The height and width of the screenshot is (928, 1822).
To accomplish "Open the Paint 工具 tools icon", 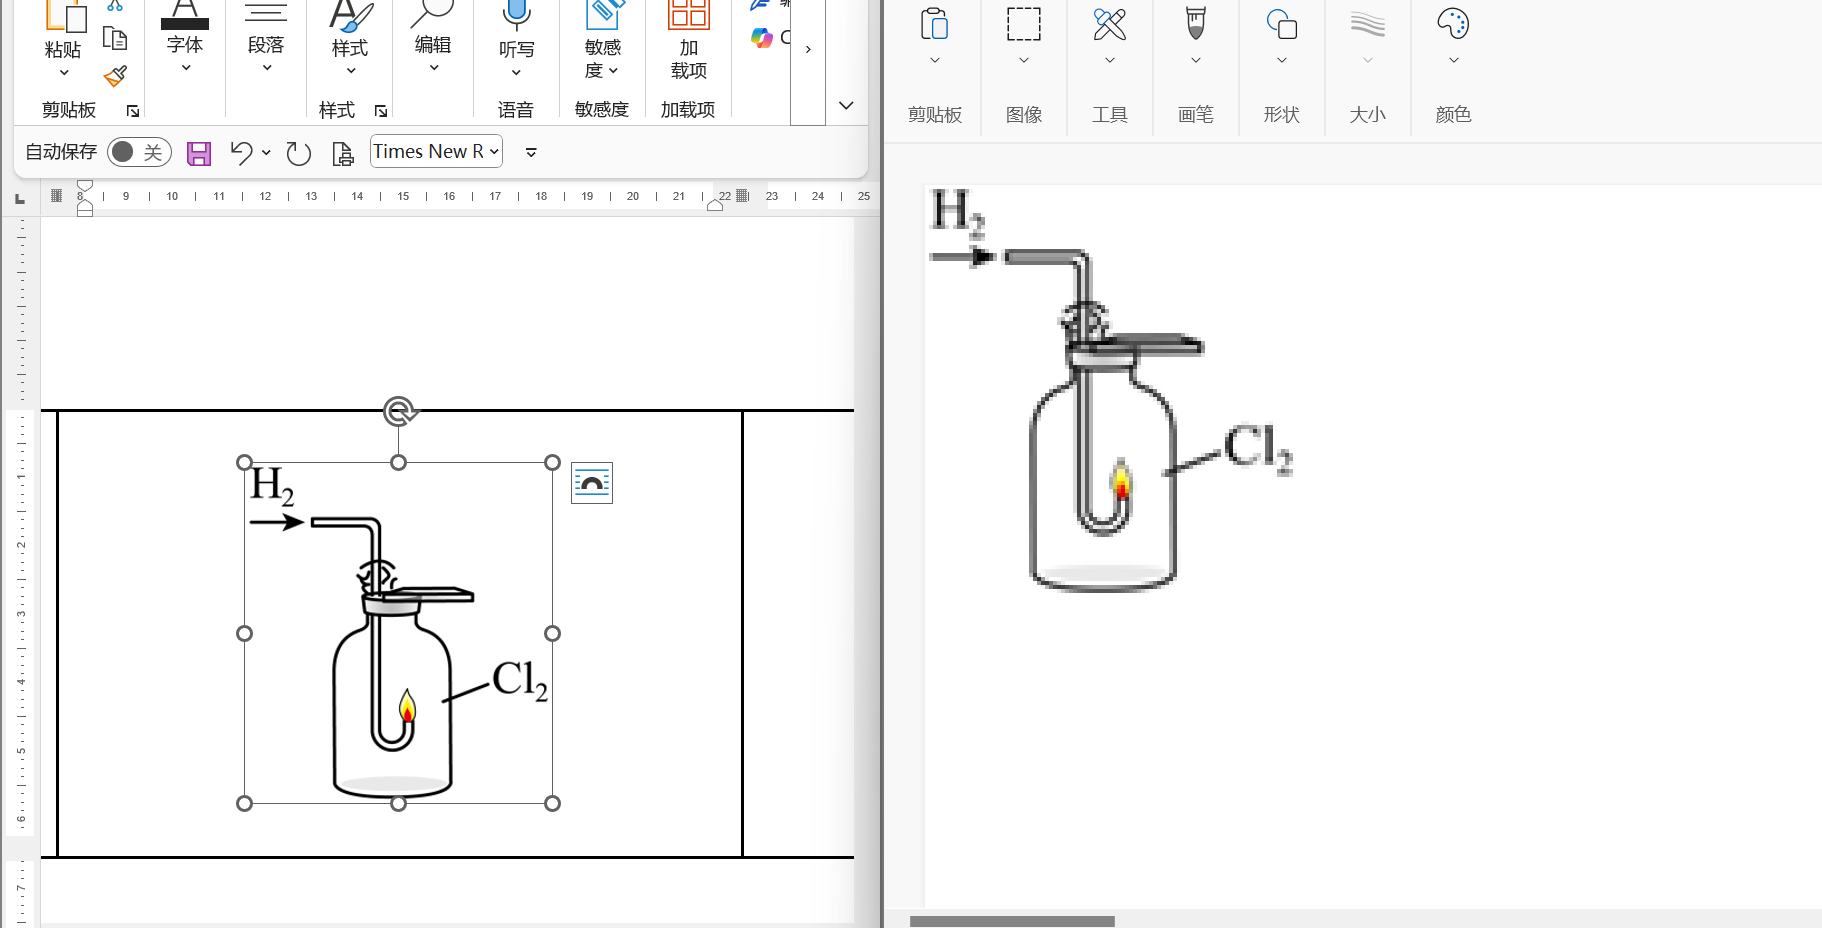I will (1110, 24).
